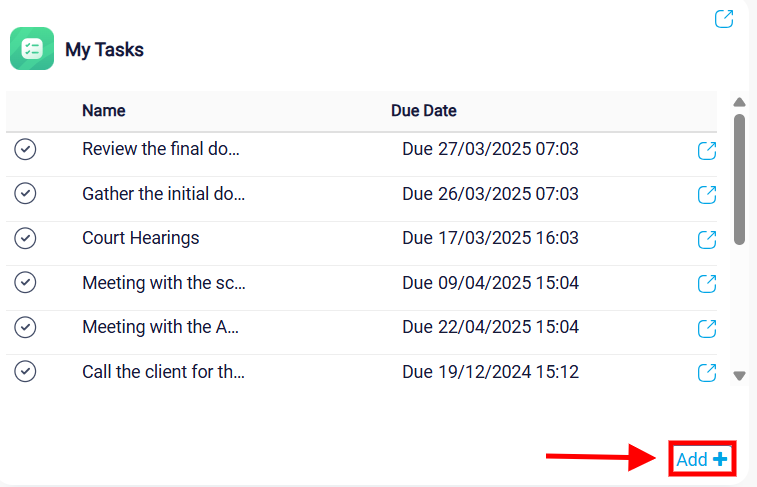Click the scrollbar up arrow
The image size is (757, 487).
[739, 102]
